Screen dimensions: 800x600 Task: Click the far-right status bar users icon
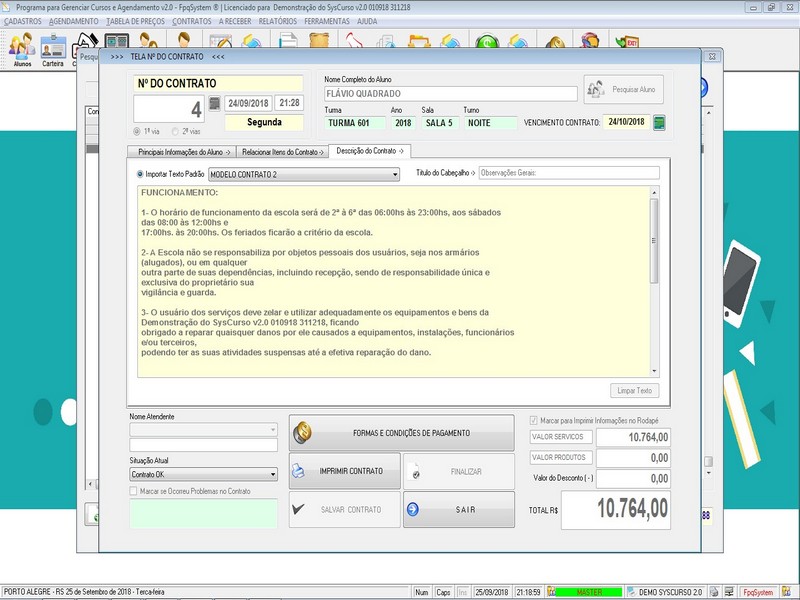pos(787,592)
